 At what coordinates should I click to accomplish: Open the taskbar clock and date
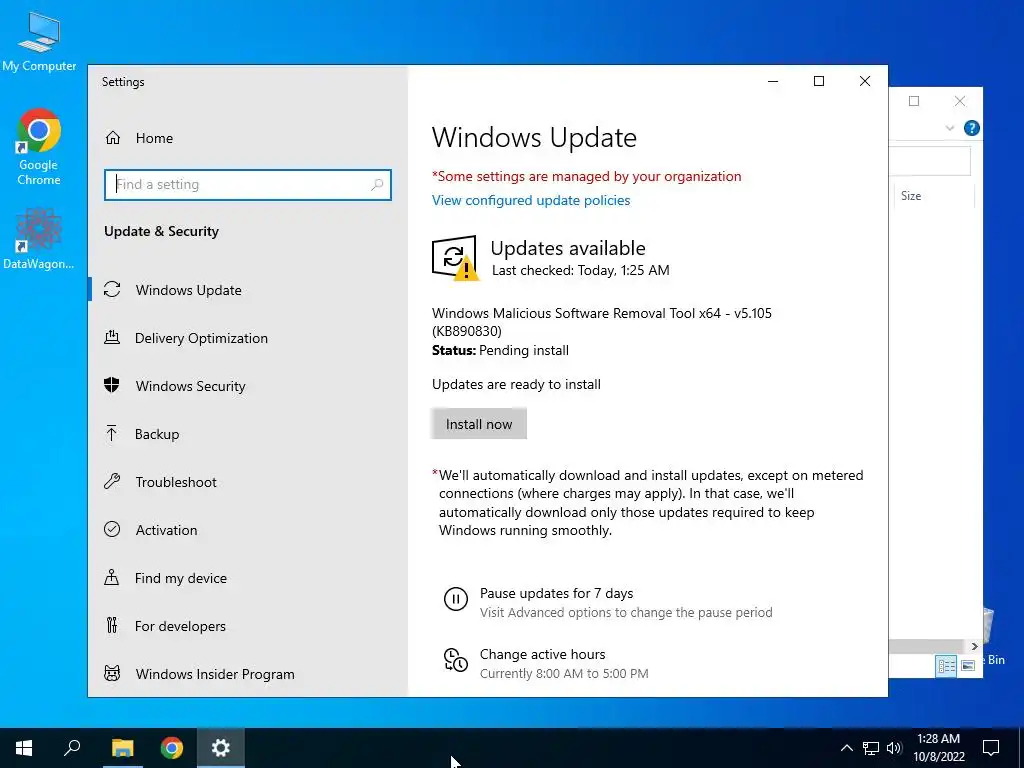point(938,748)
